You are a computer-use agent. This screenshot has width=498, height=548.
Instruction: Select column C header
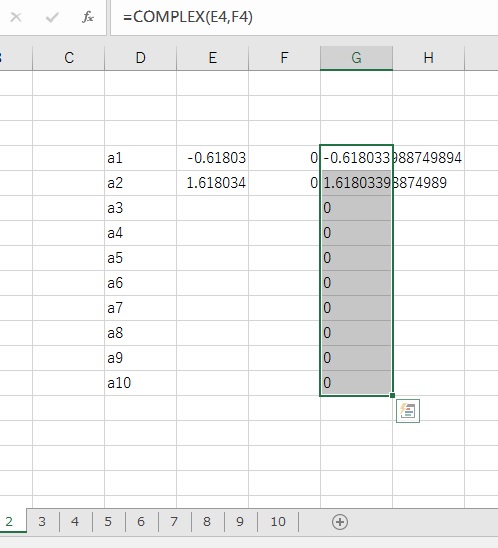click(x=69, y=58)
